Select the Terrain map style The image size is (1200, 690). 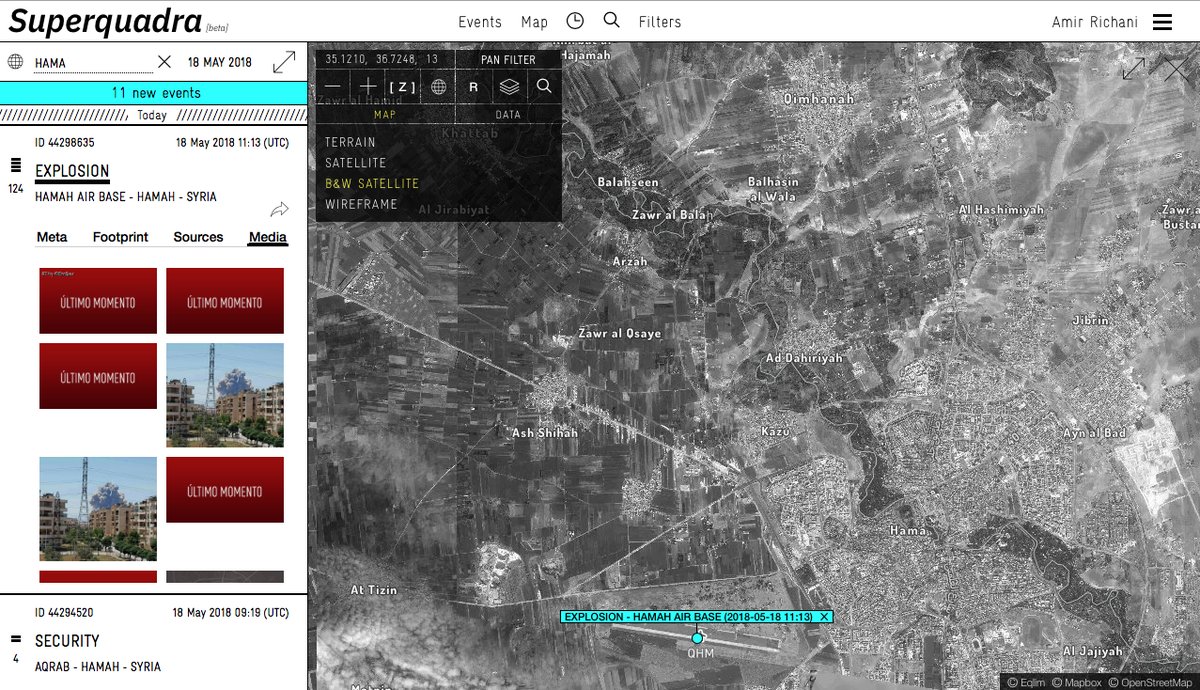350,142
